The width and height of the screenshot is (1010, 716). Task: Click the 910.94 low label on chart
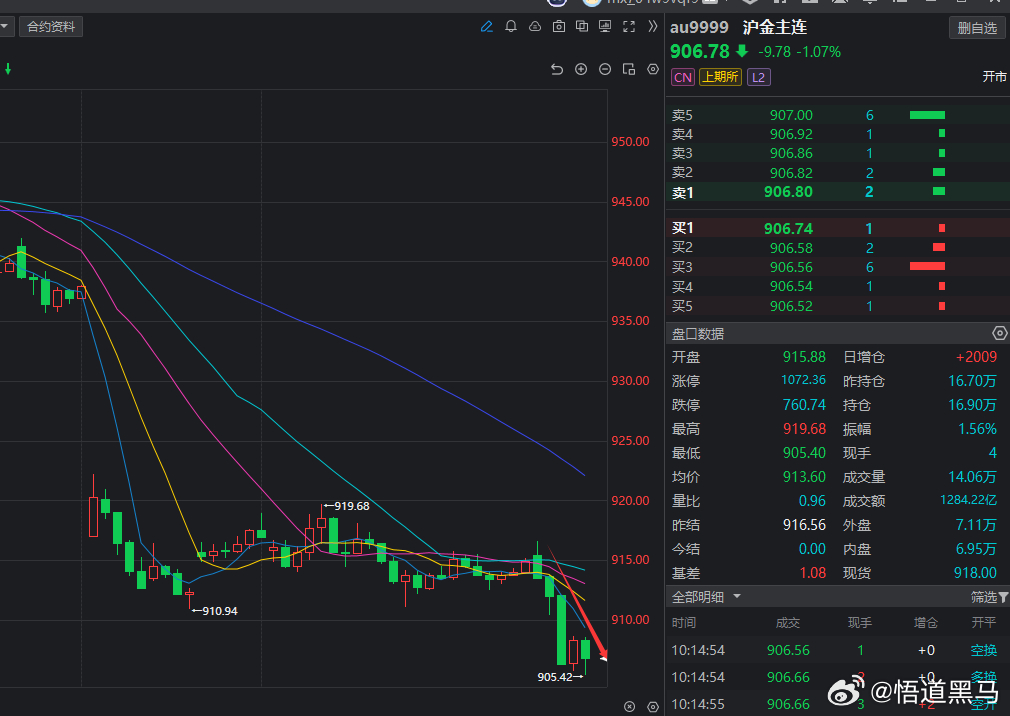tap(220, 611)
